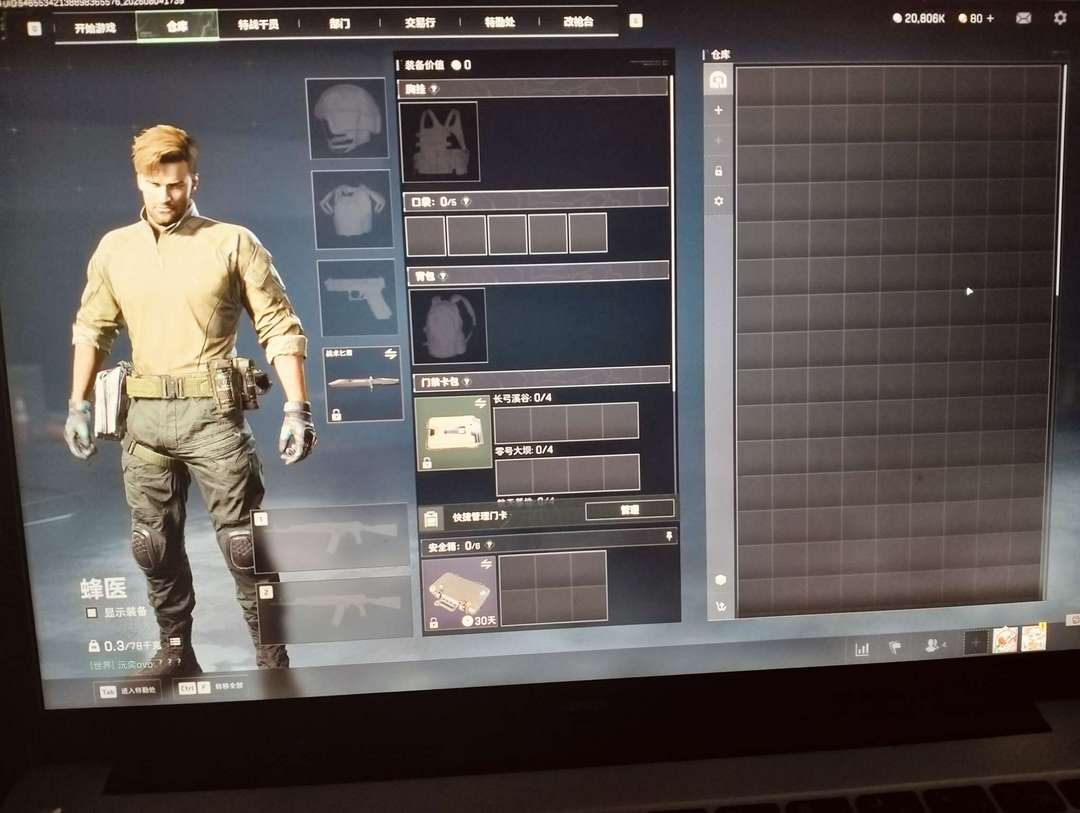Click the sort icon at warehouse sidebar bottom
This screenshot has width=1080, height=813.
(x=720, y=607)
